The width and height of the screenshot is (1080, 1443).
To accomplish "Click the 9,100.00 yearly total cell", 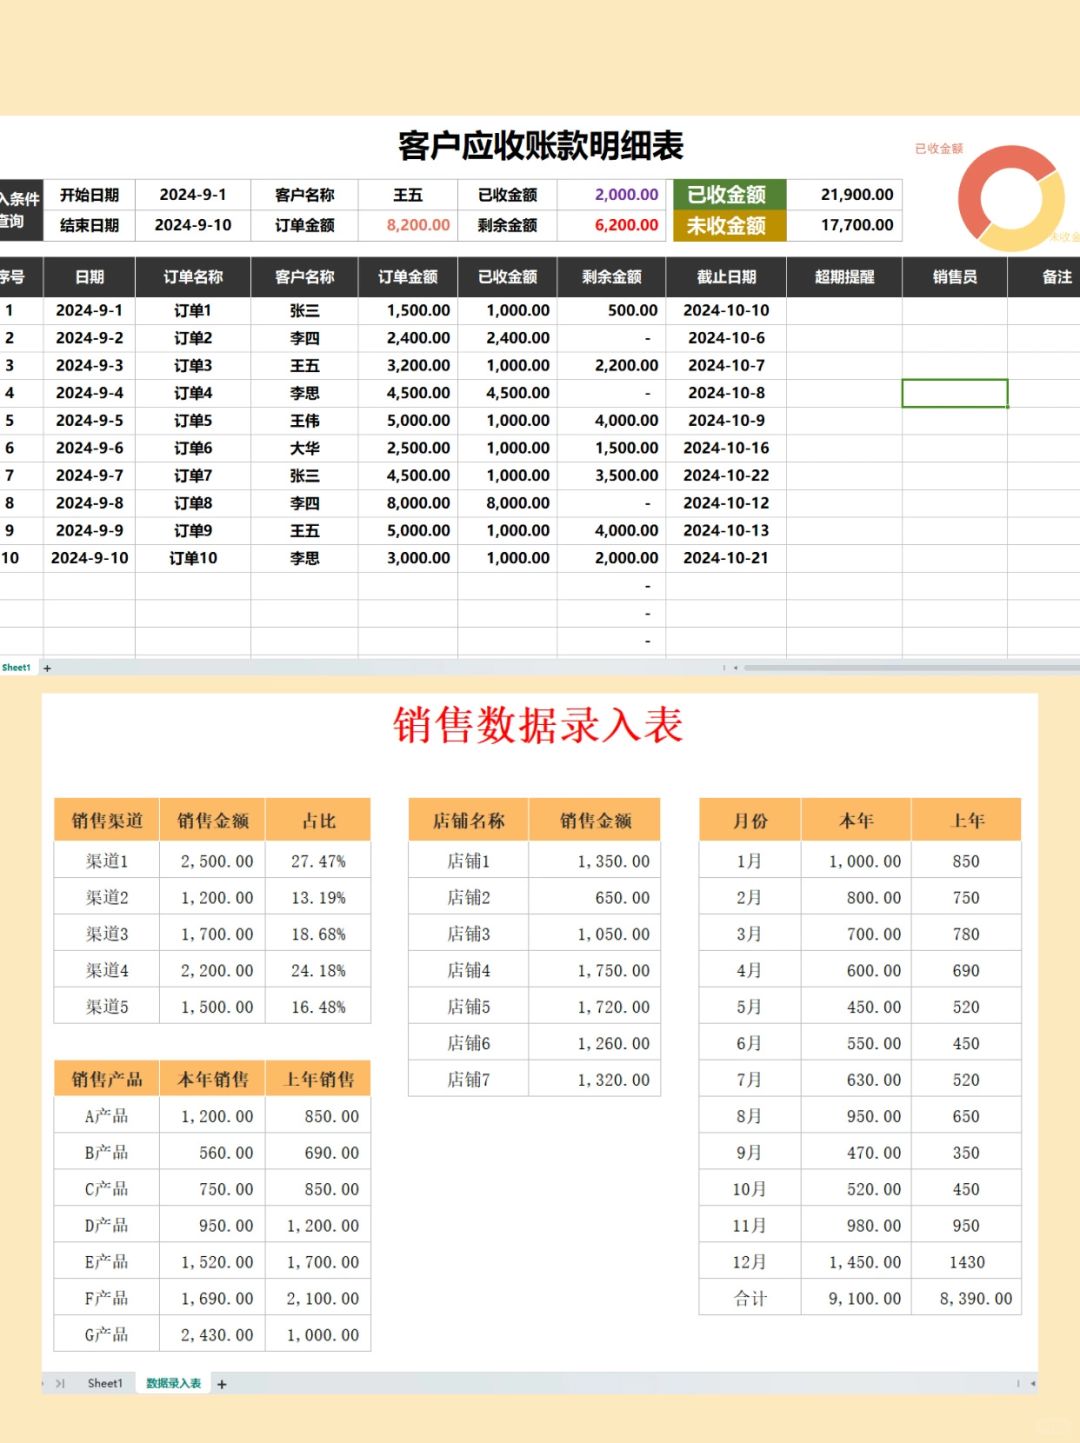I will [x=856, y=1298].
